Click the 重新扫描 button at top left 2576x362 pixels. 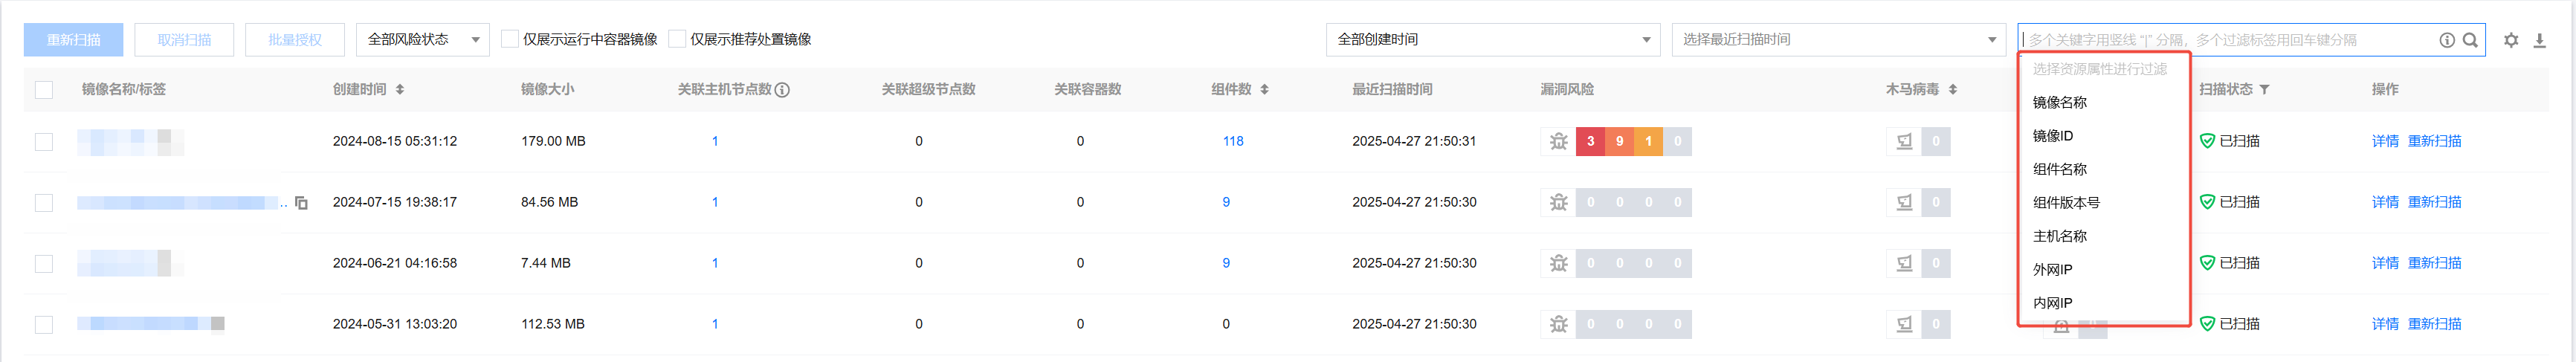73,39
